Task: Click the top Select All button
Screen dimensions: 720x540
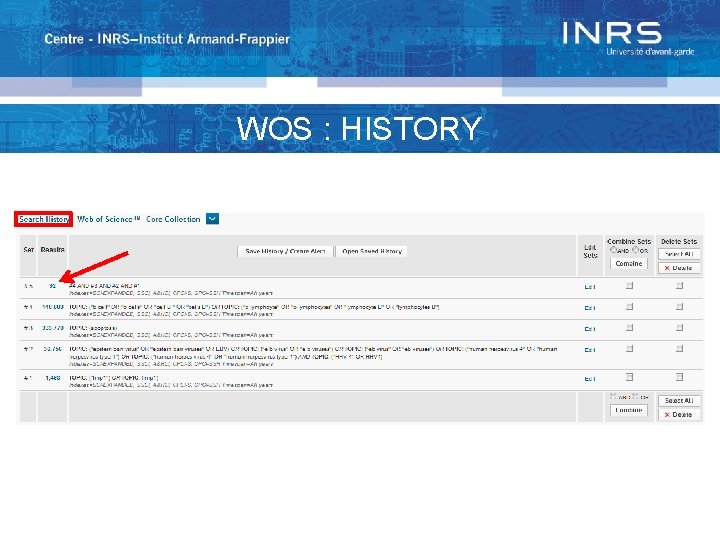Action: [x=679, y=254]
